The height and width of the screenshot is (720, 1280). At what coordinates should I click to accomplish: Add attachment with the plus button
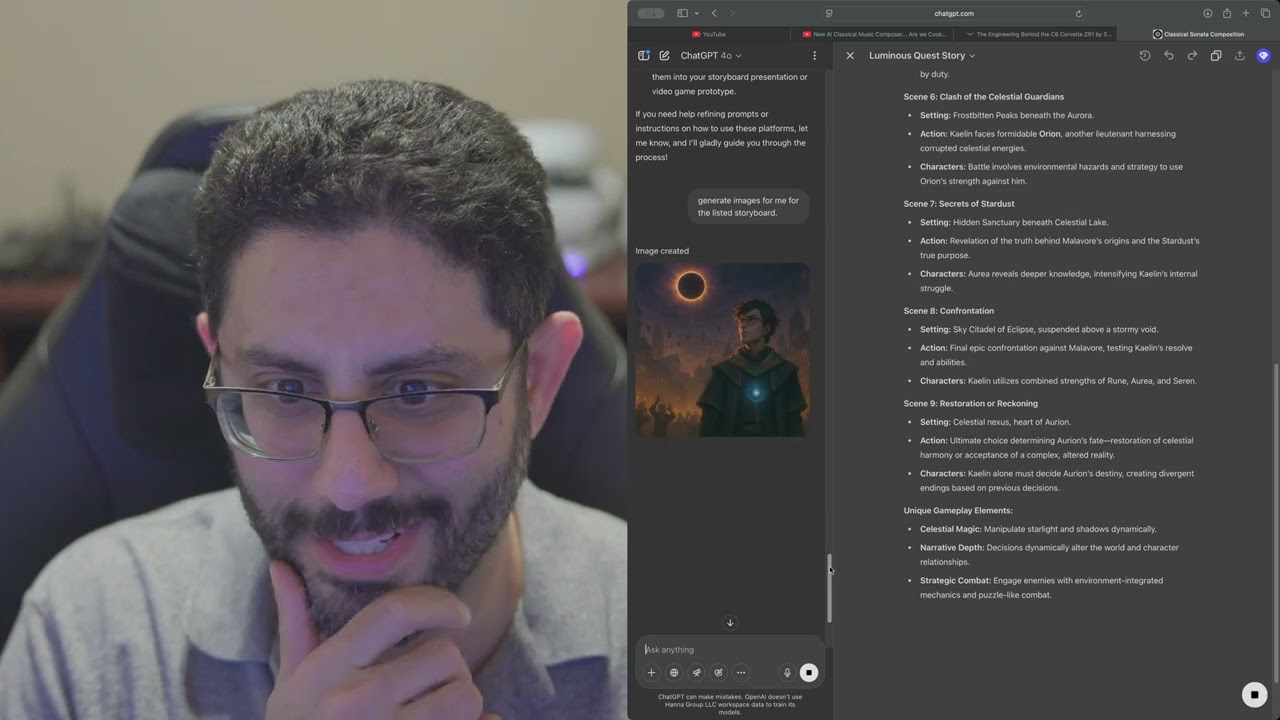651,673
